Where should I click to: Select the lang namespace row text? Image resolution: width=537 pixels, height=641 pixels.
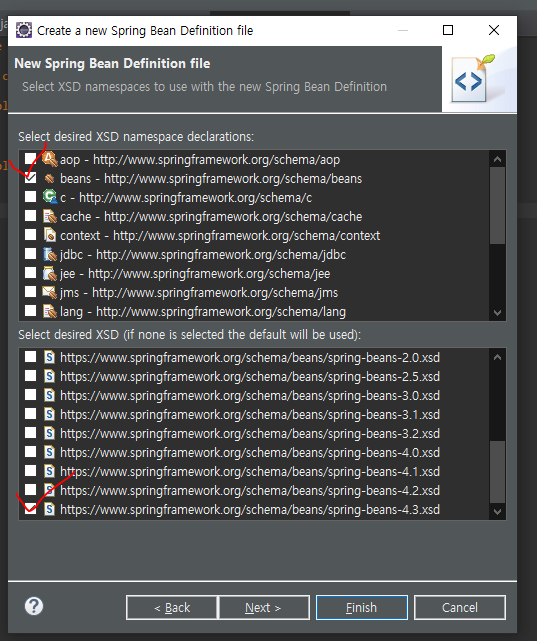point(203,312)
